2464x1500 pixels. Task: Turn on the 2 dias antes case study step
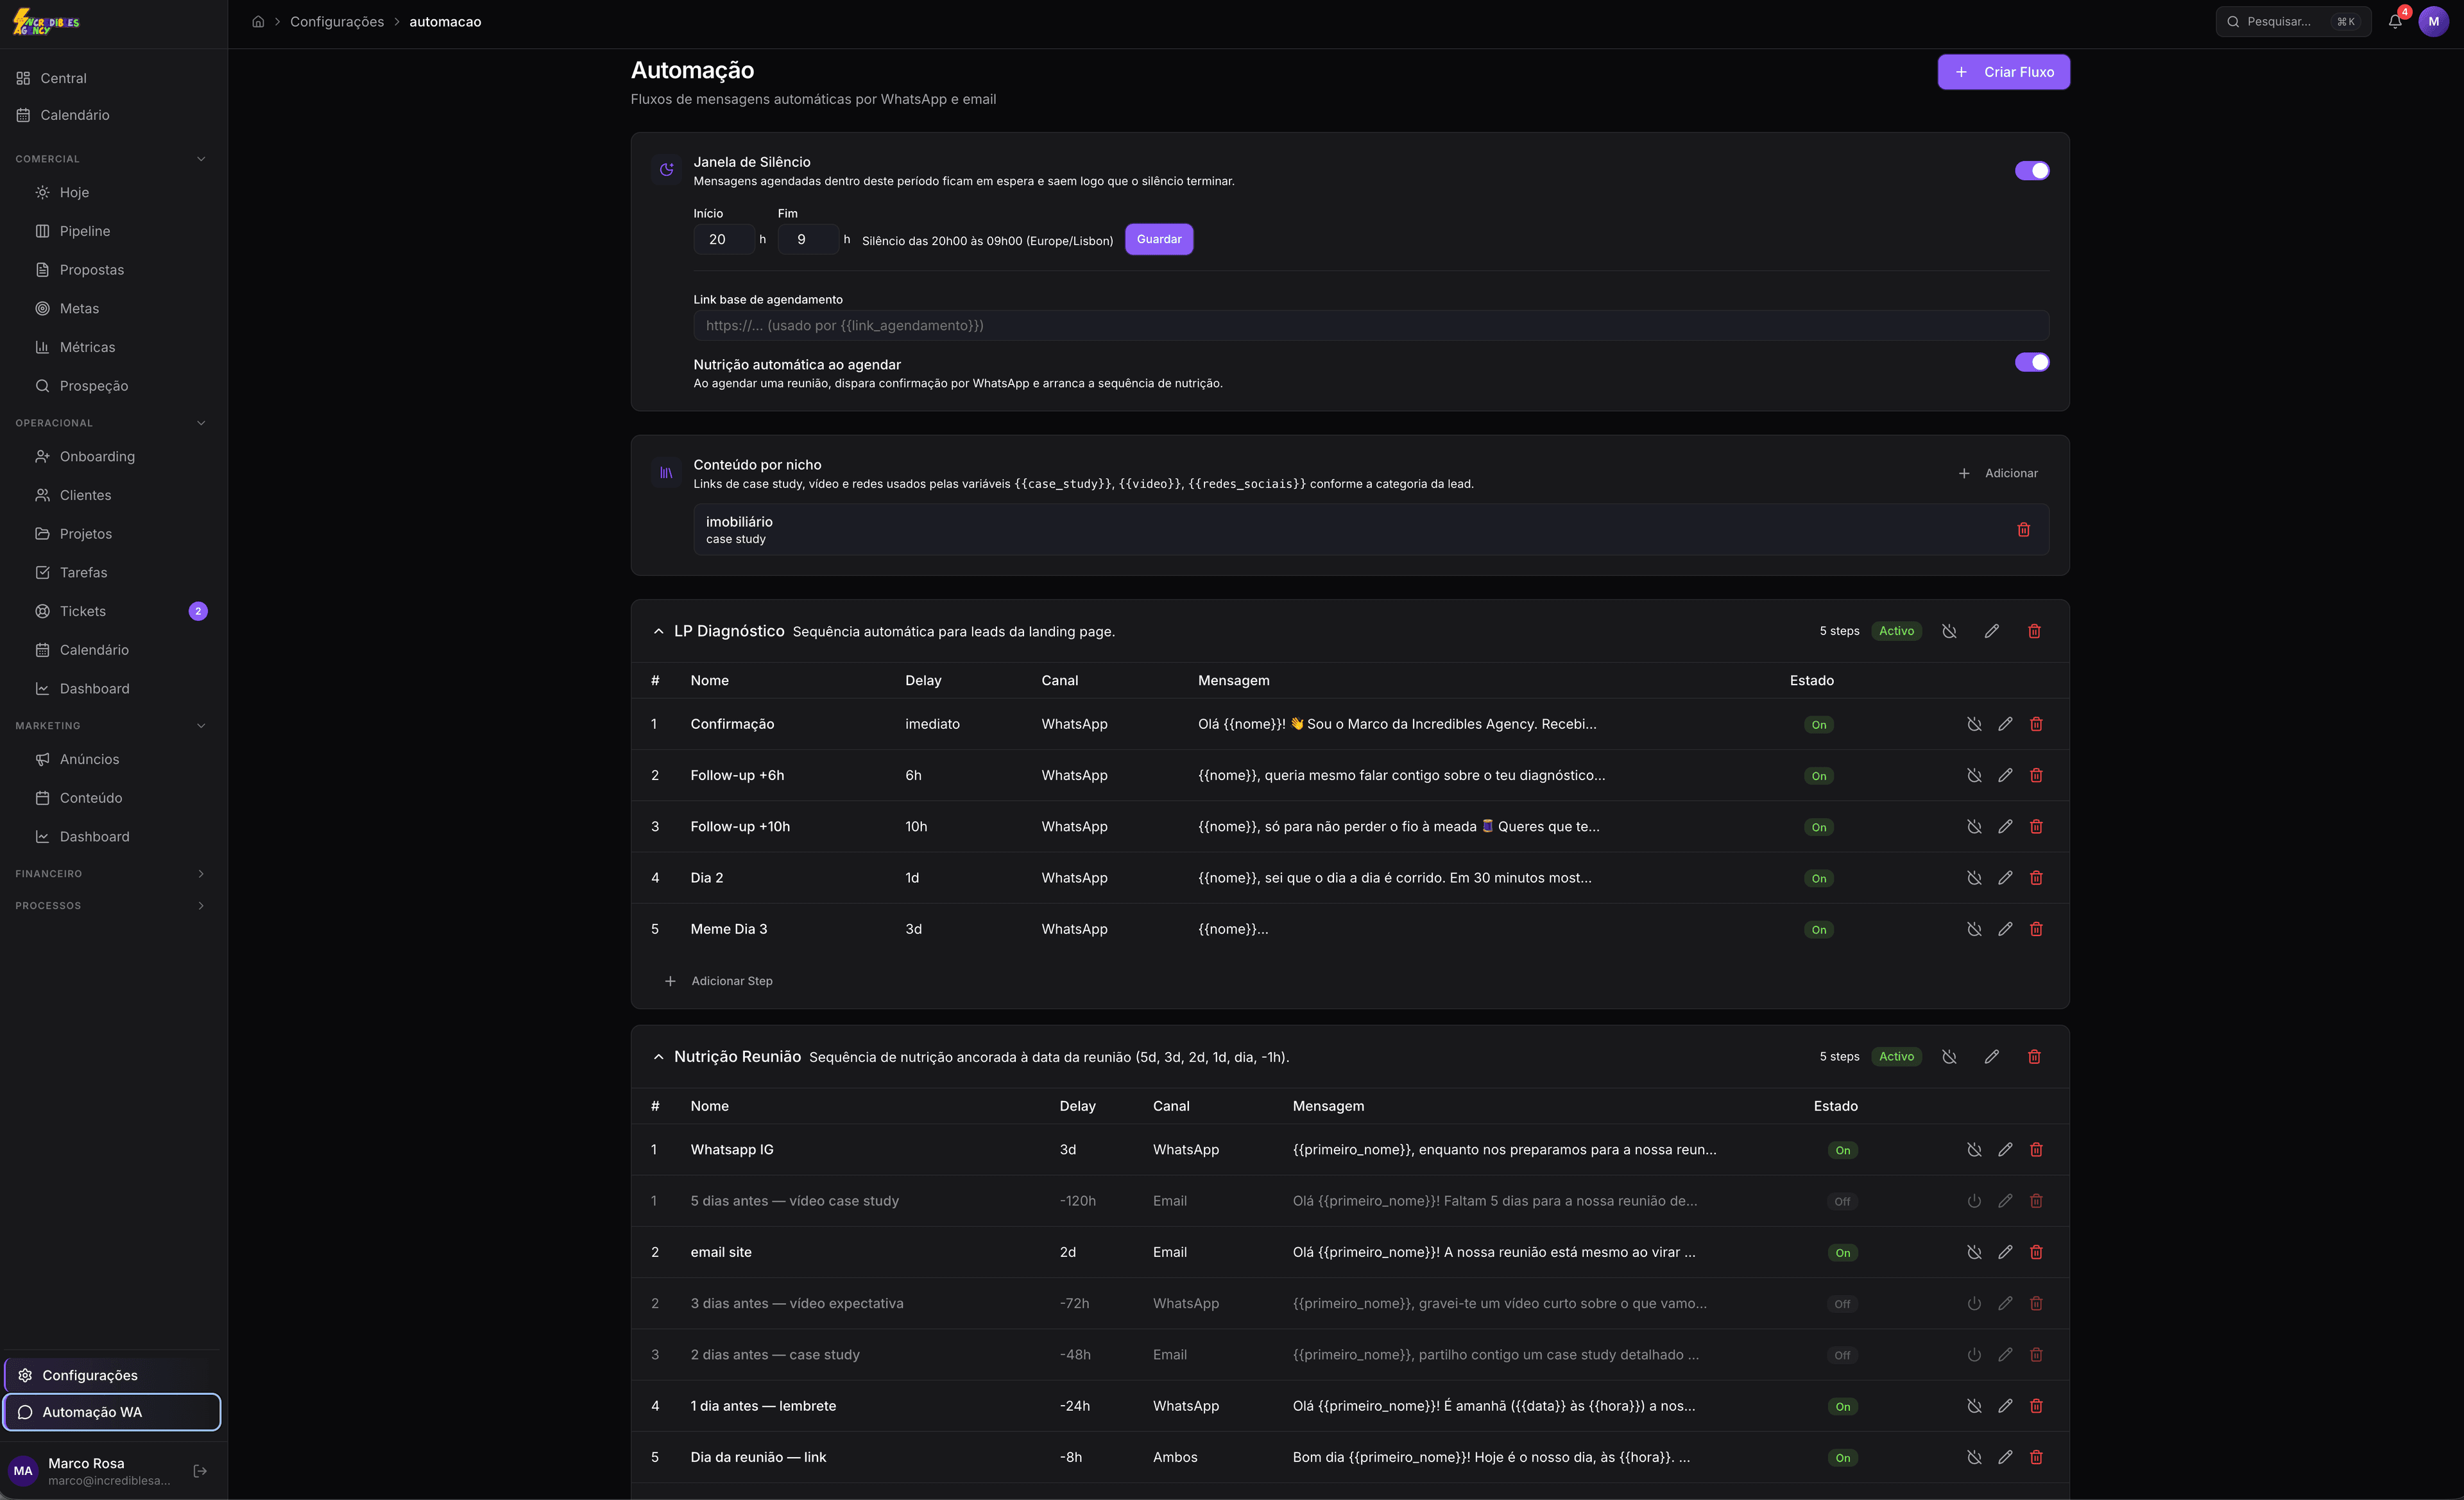click(1974, 1355)
